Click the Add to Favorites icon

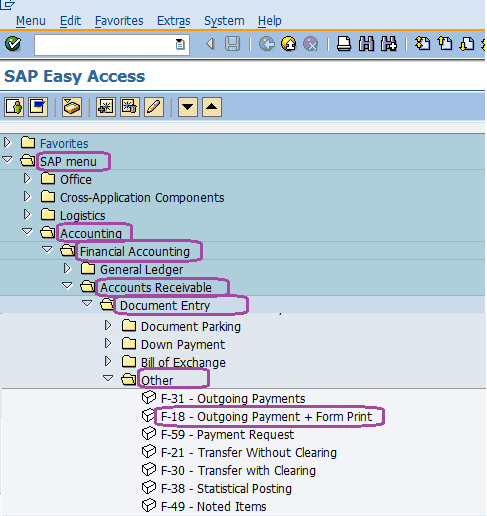pyautogui.click(x=106, y=107)
